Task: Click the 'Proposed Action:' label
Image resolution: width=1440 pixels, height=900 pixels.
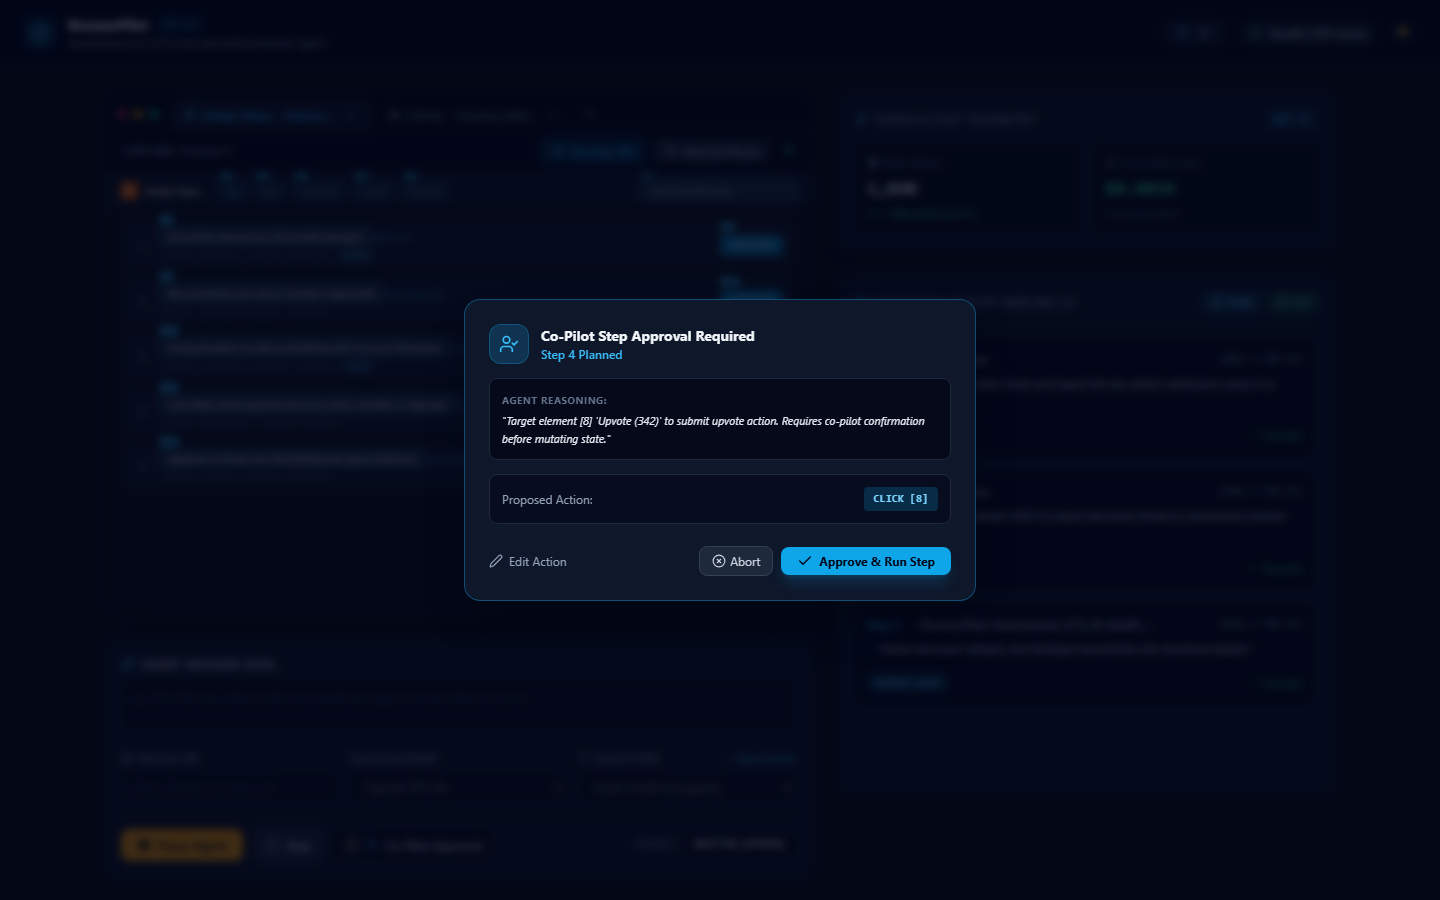Action: point(547,500)
